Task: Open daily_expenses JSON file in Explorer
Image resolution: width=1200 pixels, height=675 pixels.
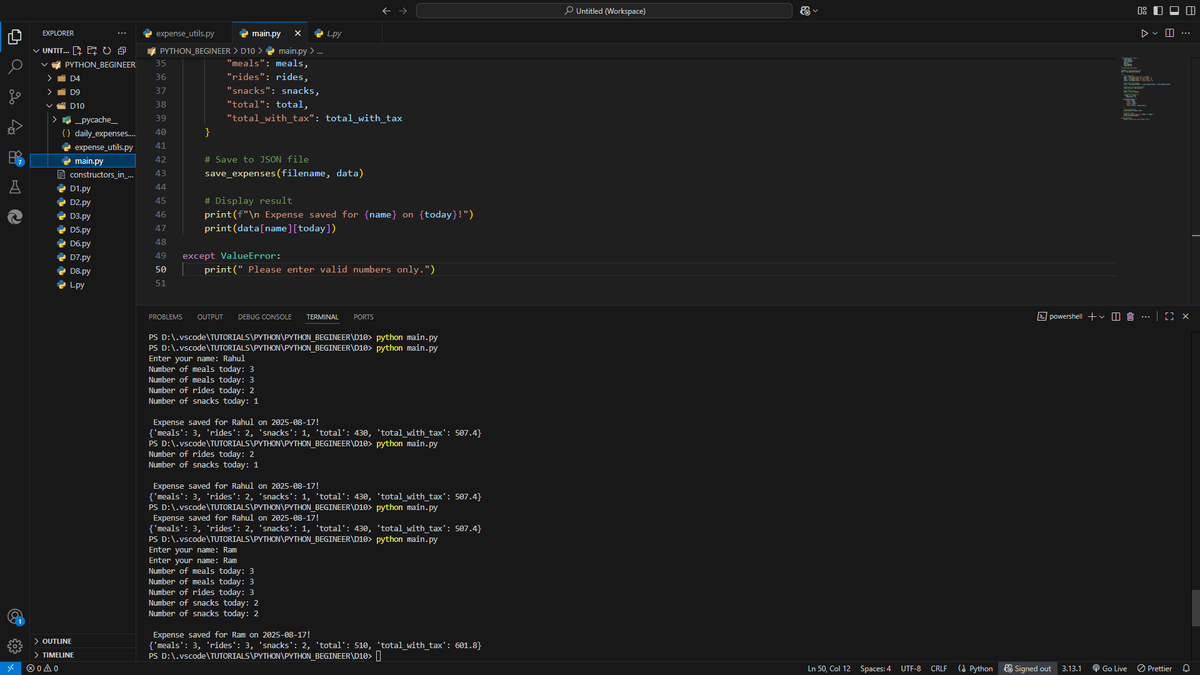Action: click(x=97, y=133)
